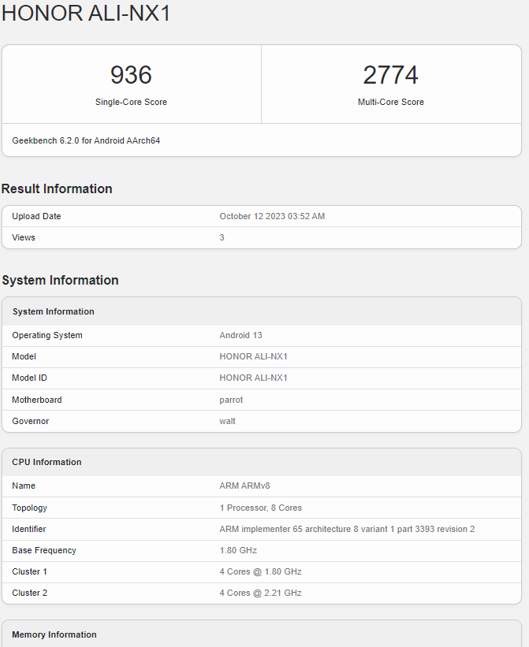Click the Motherboard label
Viewport: 529px width, 647px height.
(37, 400)
